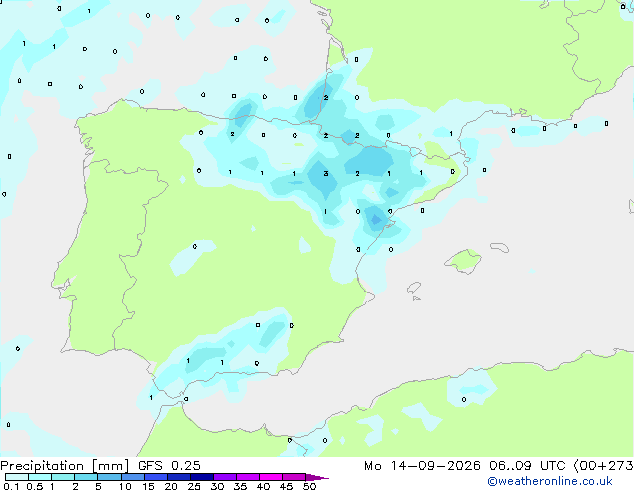The image size is (634, 490).
Task: Click the forecast date Mo 14-09-2026 text
Action: pos(422,466)
